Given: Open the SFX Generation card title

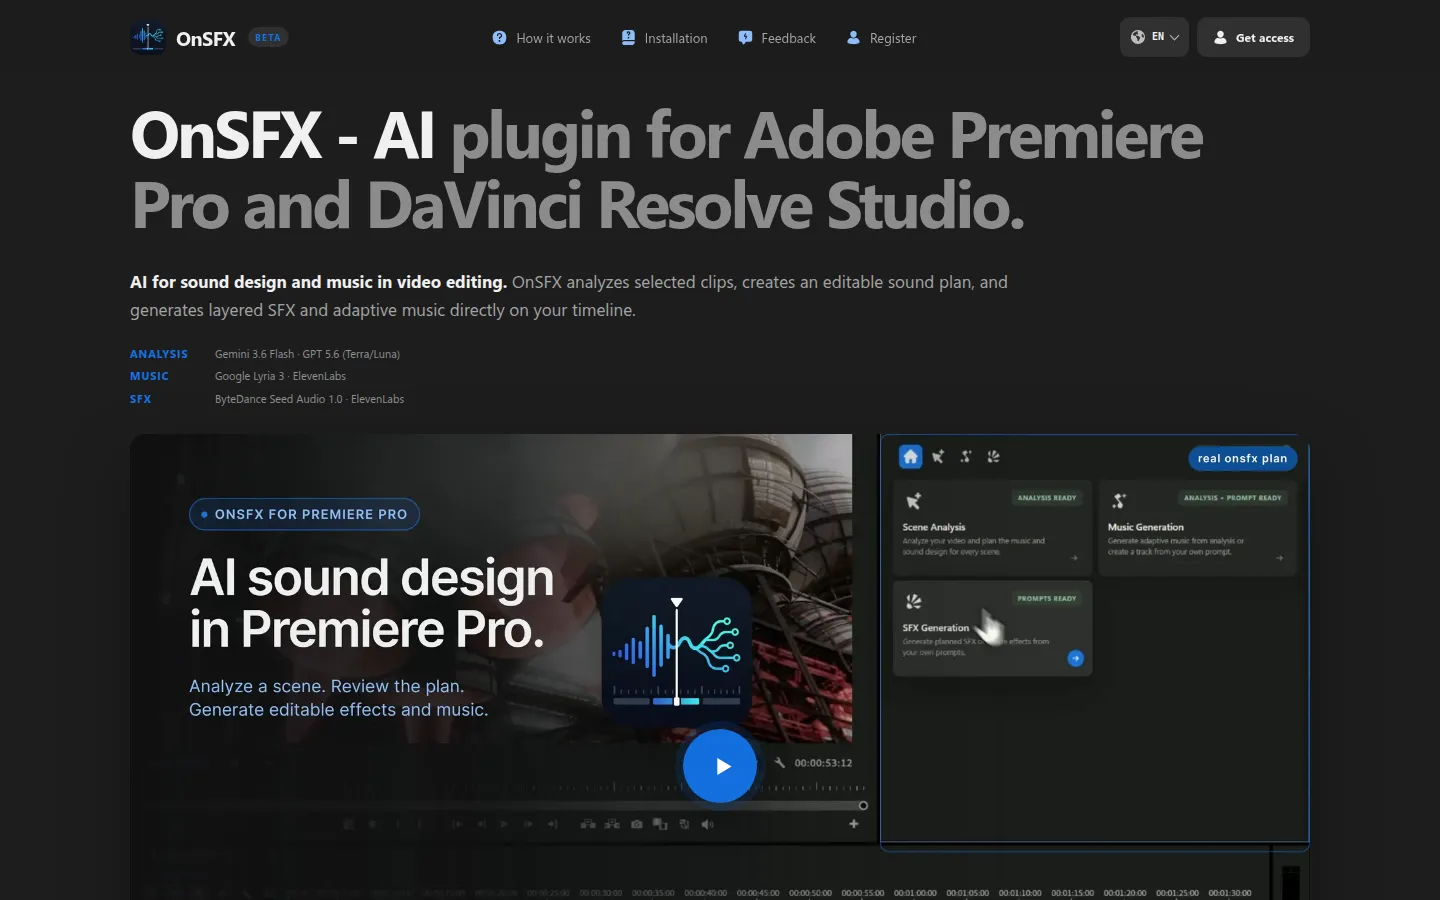Looking at the screenshot, I should pyautogui.click(x=936, y=628).
